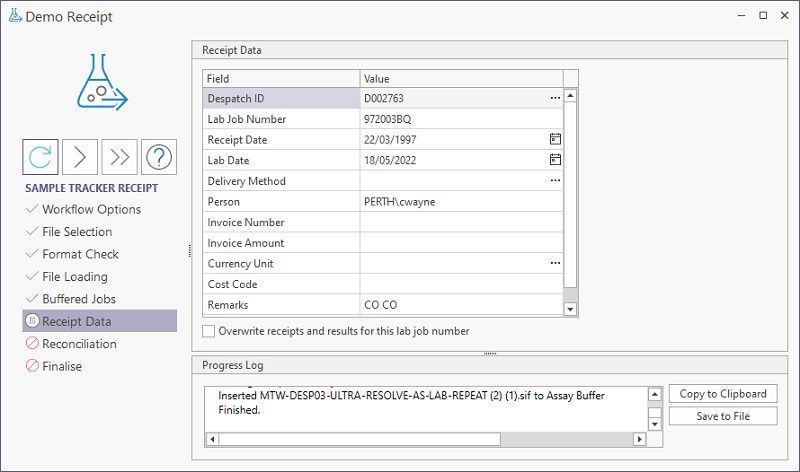Enable overwrite receipts and results checkbox
Screen dimensions: 800x472
tap(208, 331)
